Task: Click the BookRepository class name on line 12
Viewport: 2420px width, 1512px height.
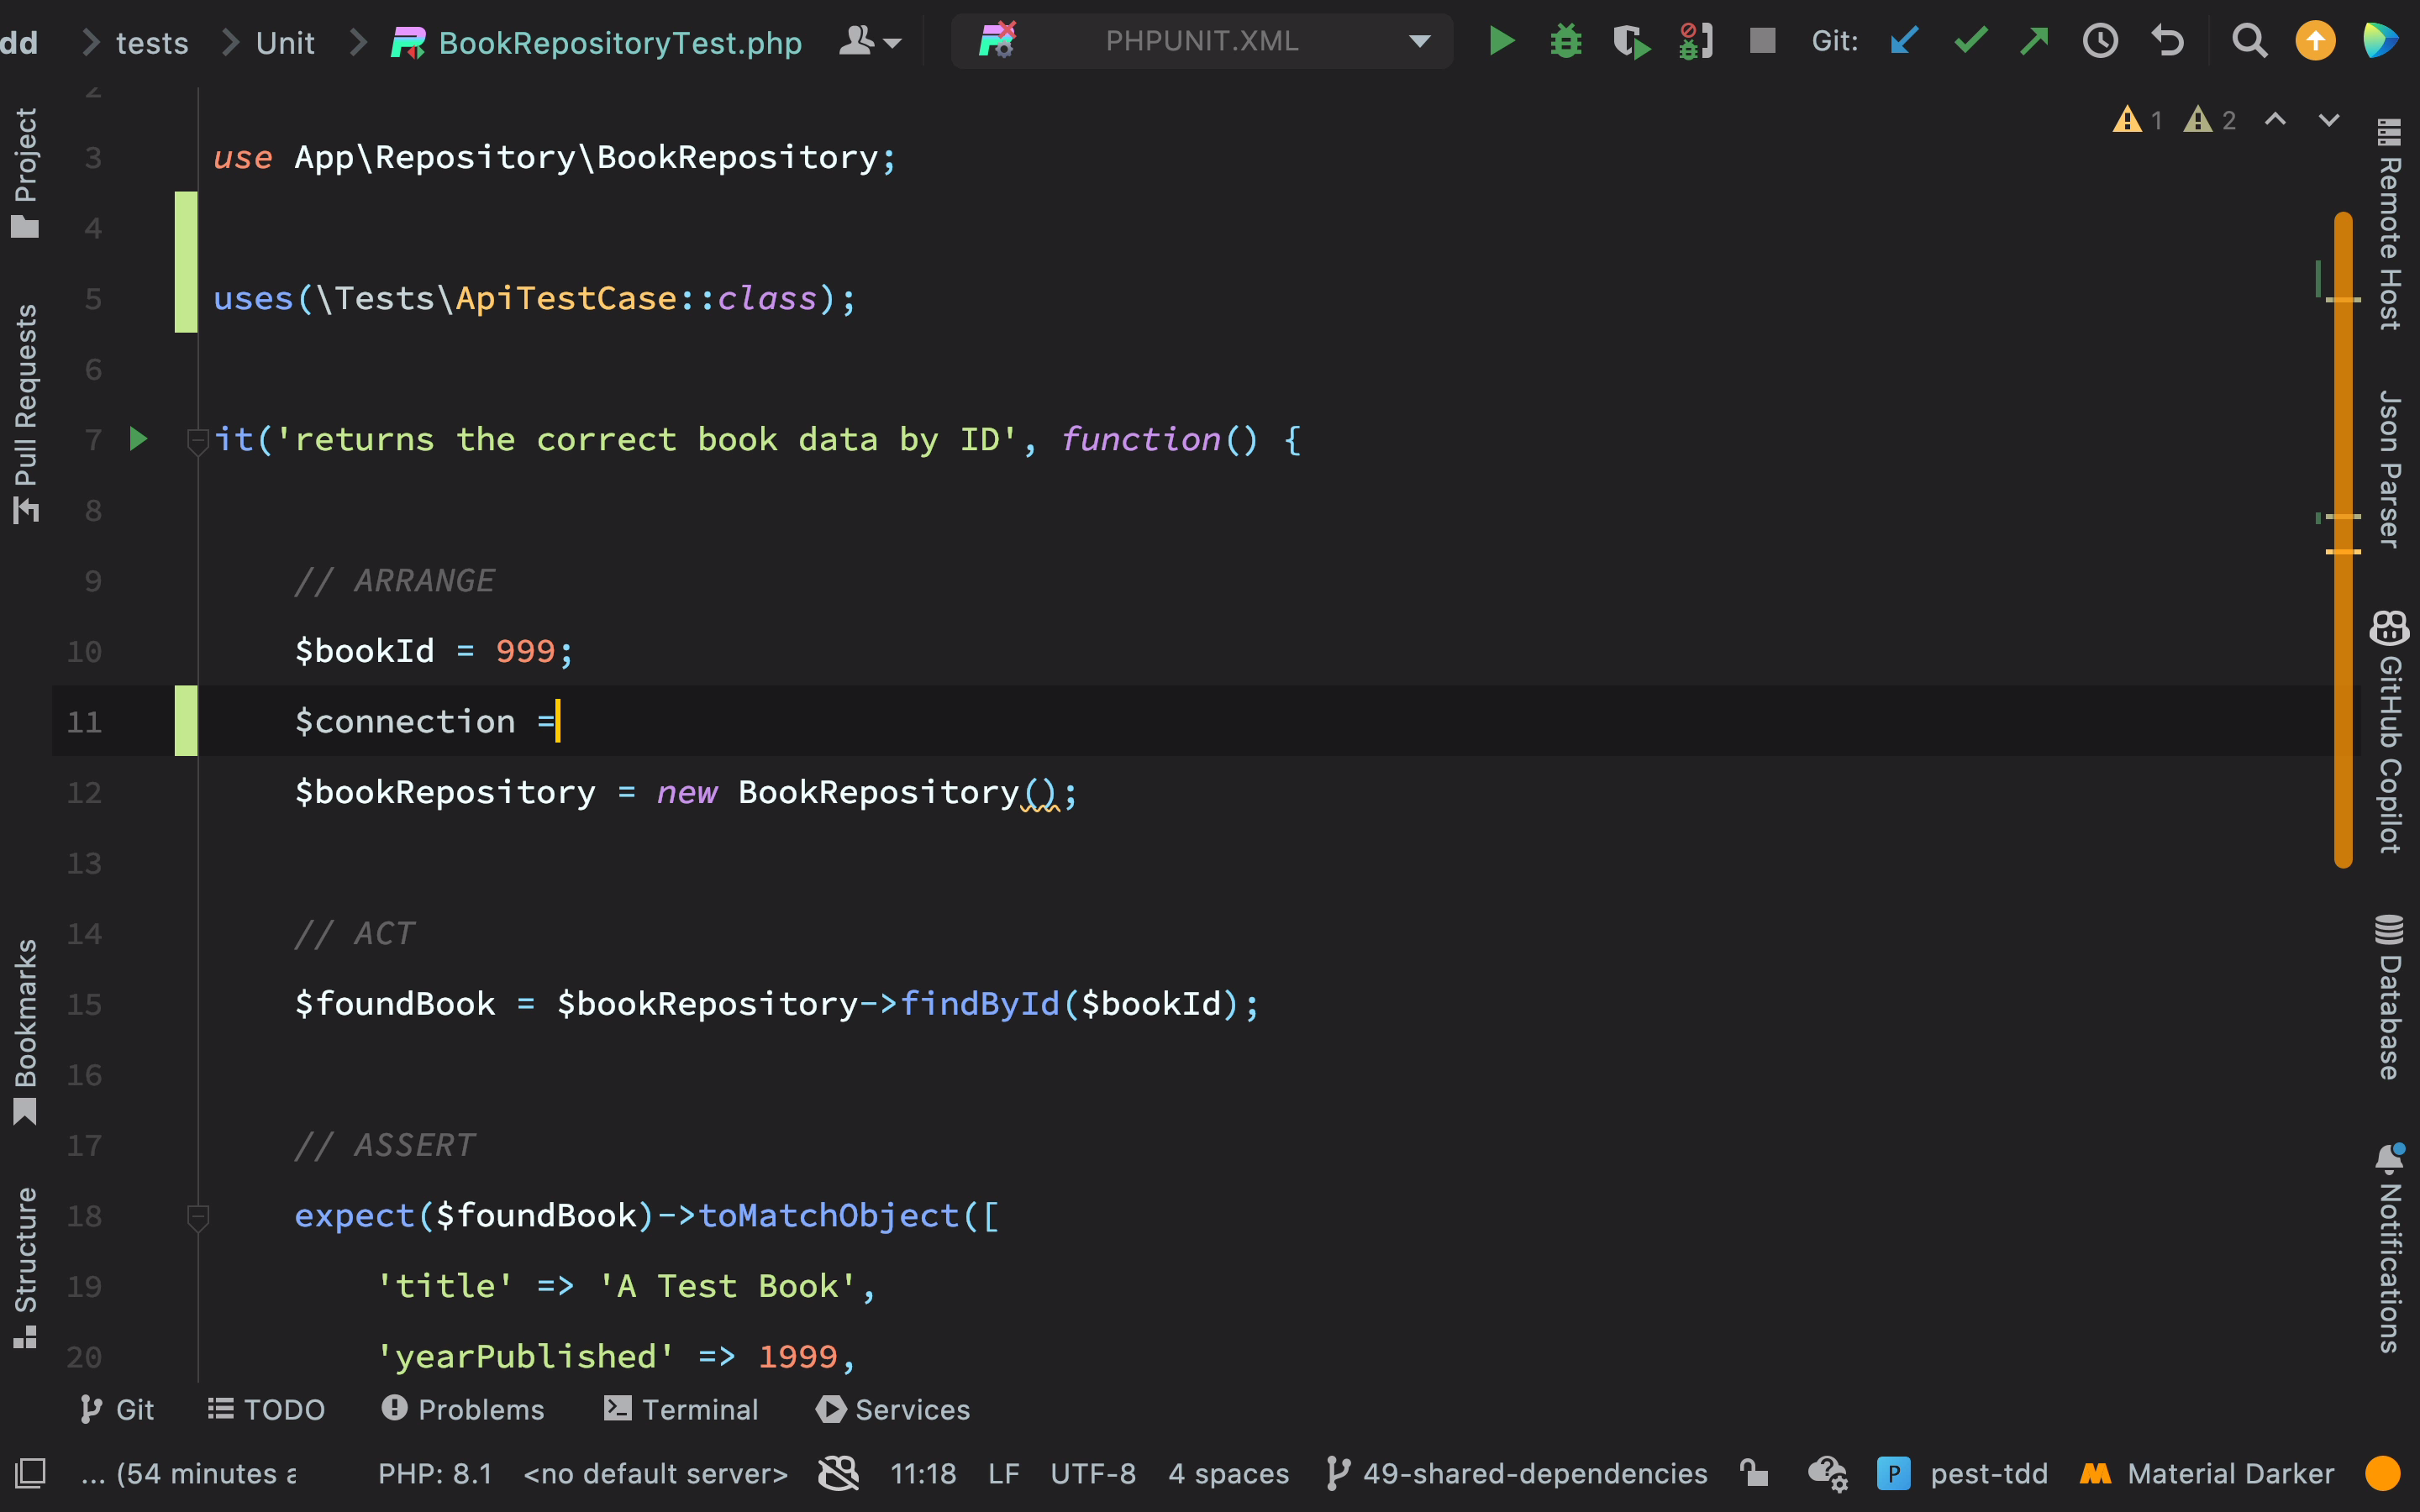Action: (879, 792)
